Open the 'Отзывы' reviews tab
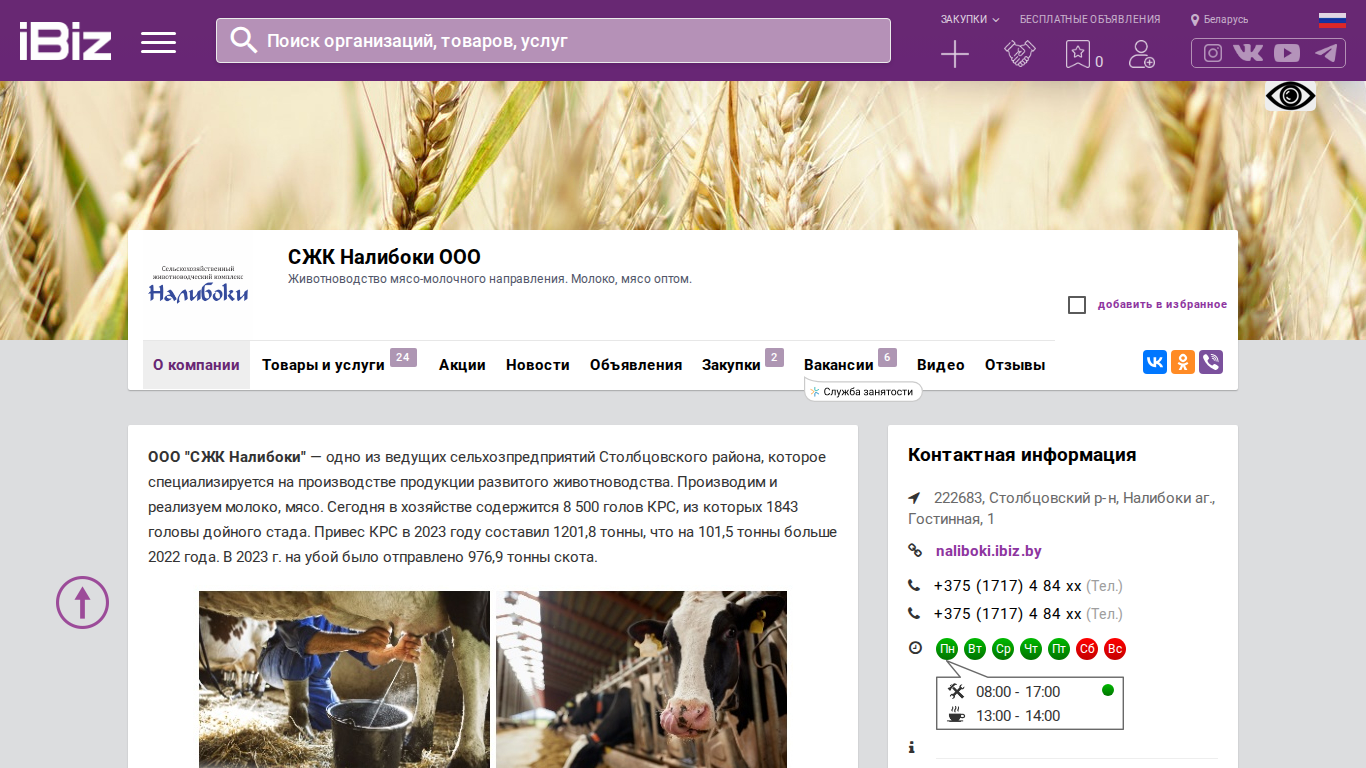 [1015, 365]
